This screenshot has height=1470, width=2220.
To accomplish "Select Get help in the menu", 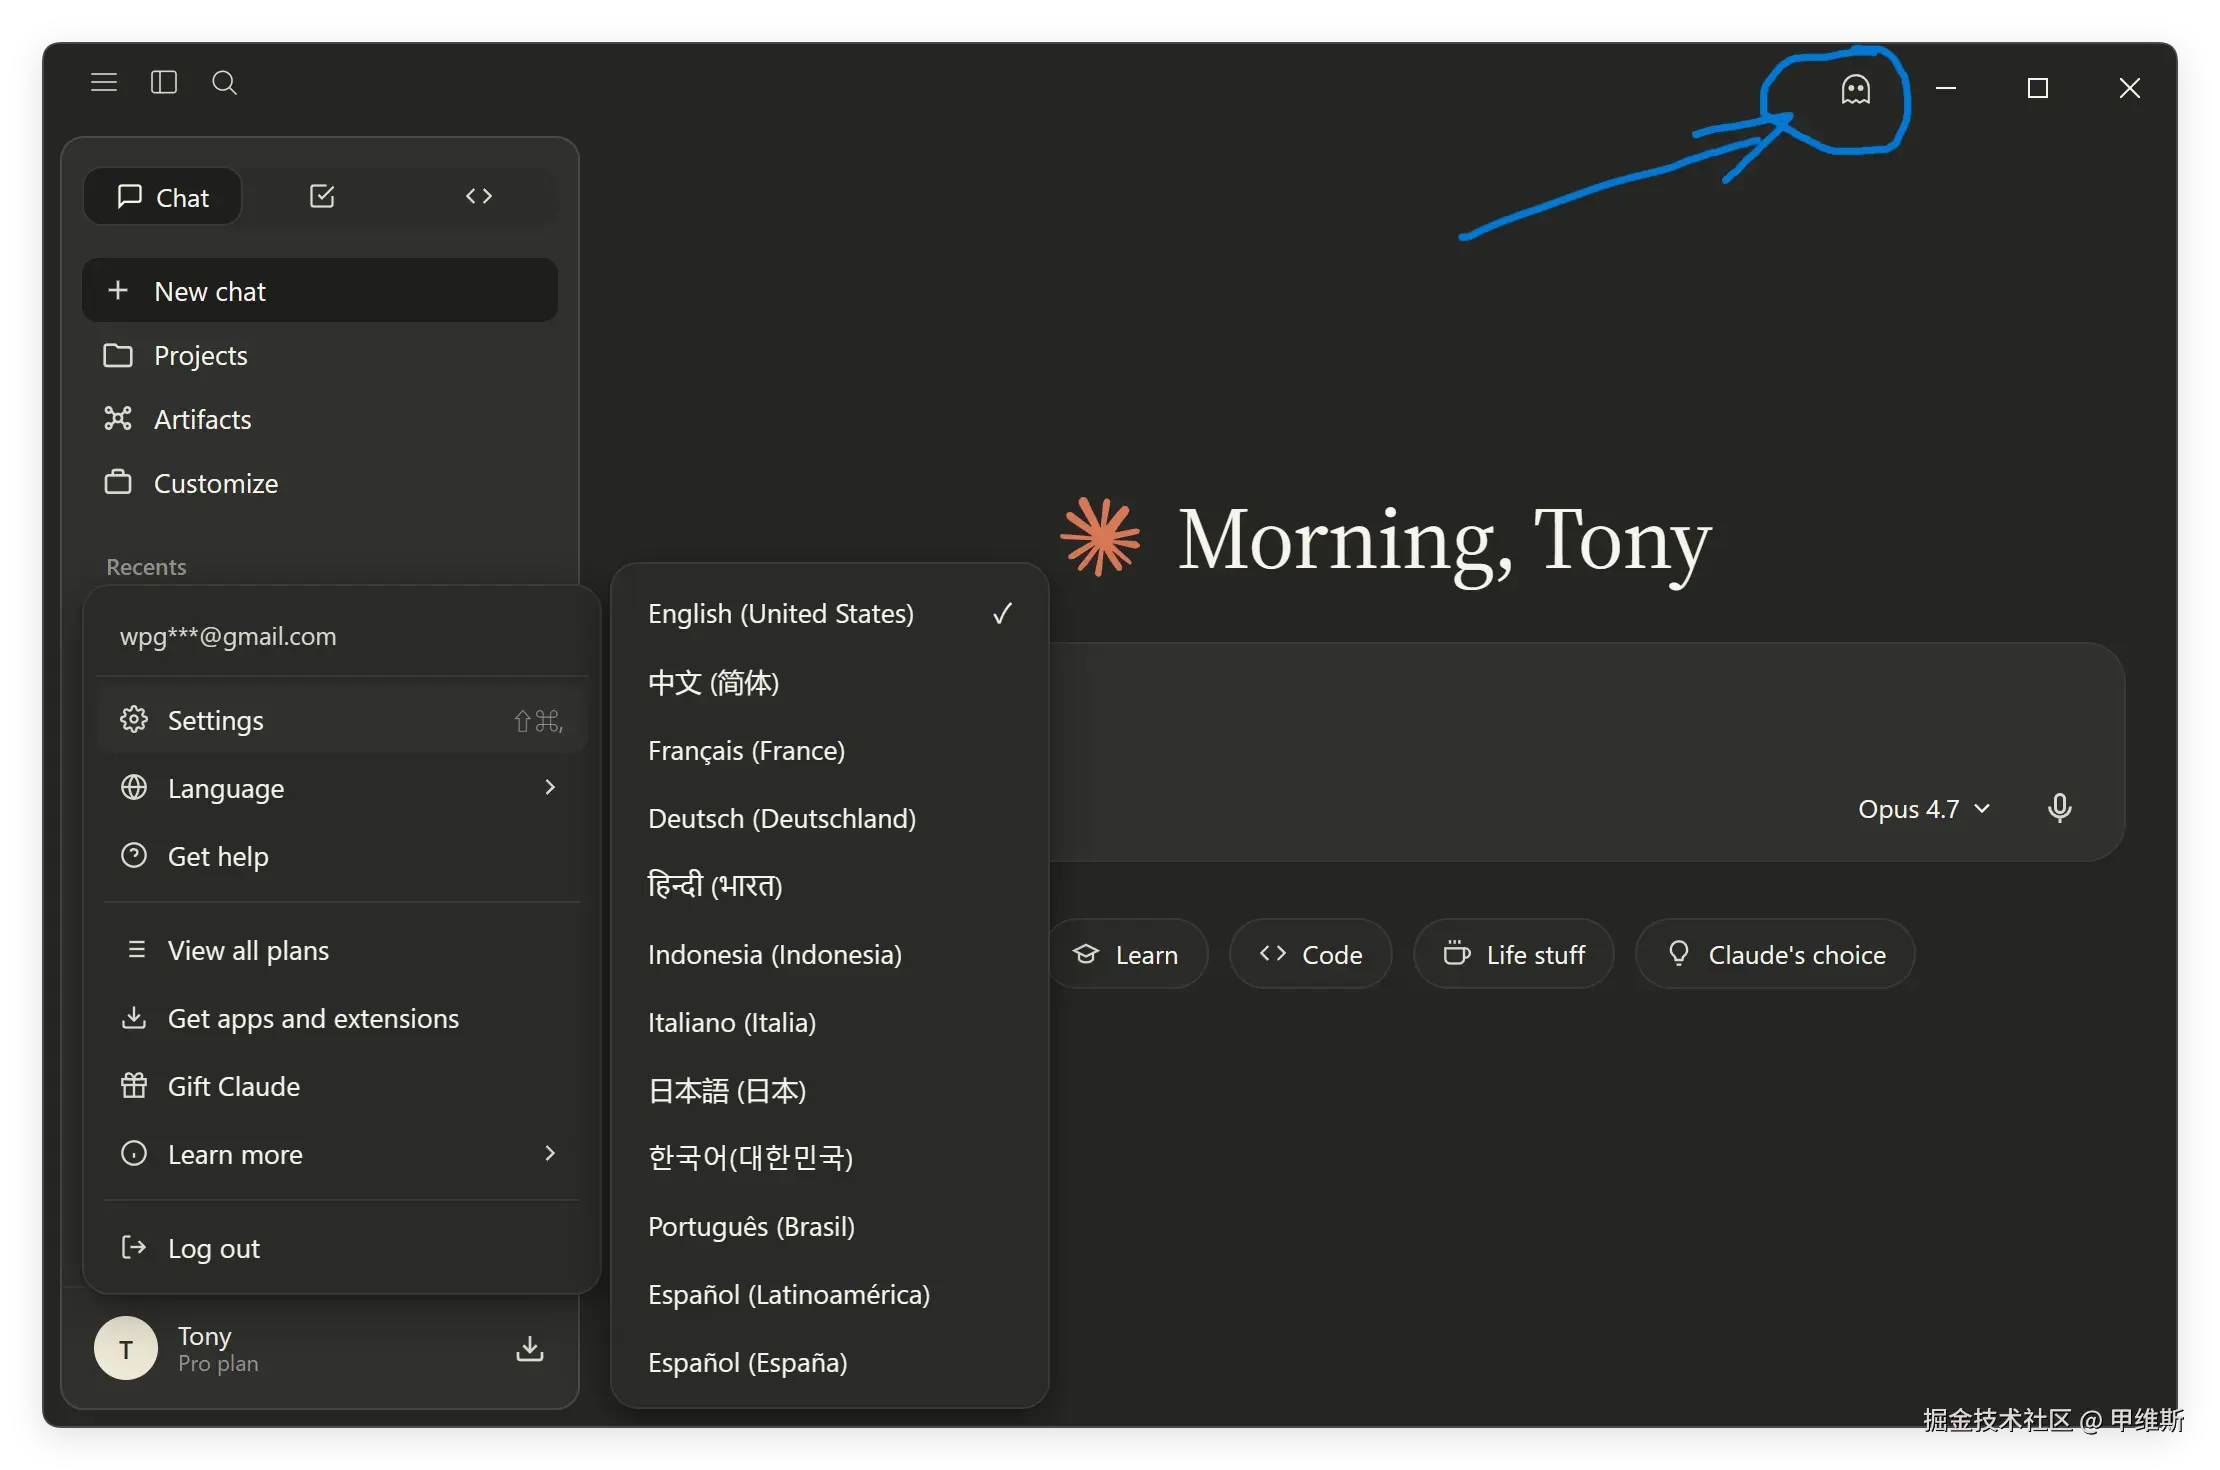I will pos(341,856).
